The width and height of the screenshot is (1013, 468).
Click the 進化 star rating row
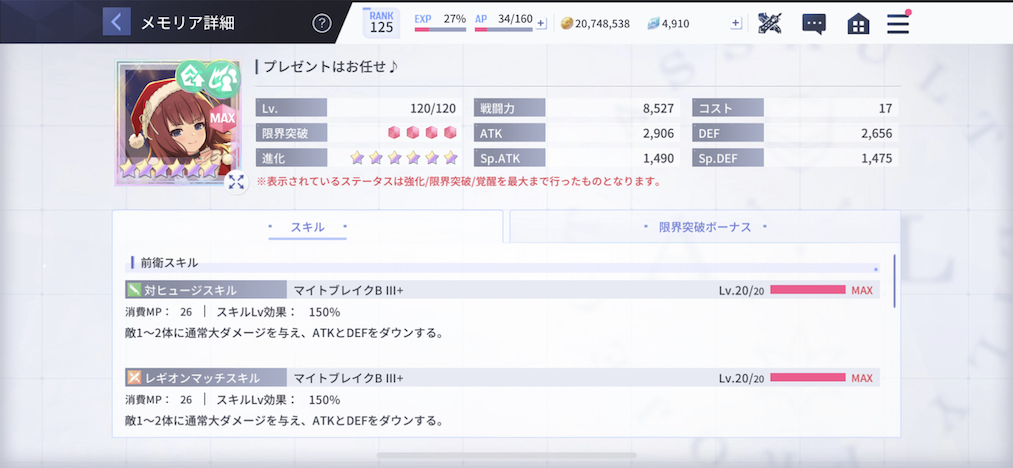404,158
